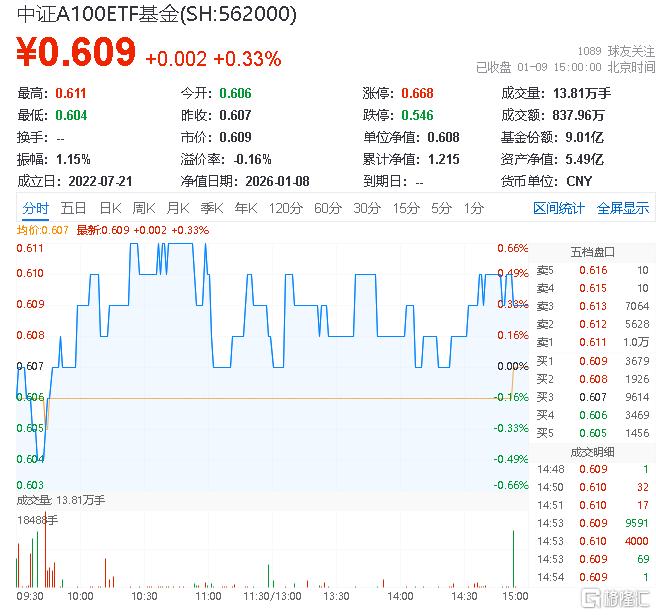Select the 卖4 order row at 0.615
Viewport: 656px width, 615px height.
[592, 288]
